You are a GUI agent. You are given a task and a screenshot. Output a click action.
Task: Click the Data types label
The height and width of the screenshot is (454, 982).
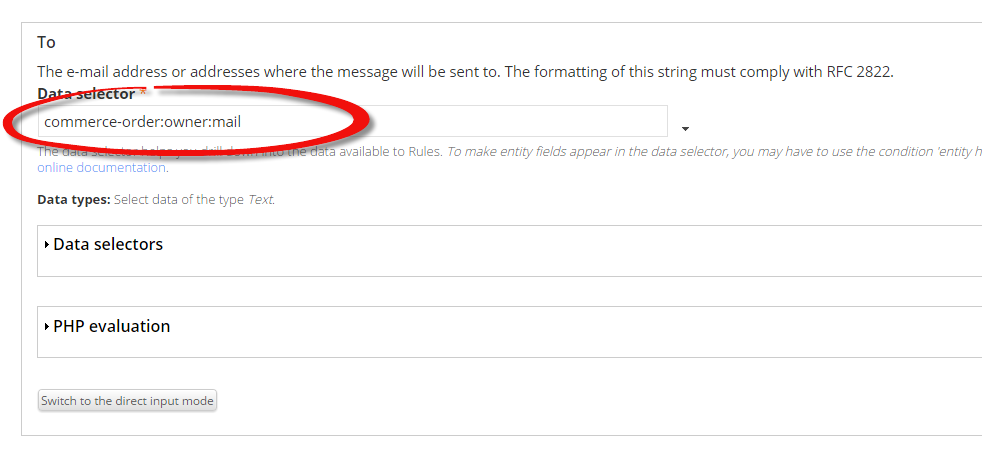pyautogui.click(x=74, y=200)
